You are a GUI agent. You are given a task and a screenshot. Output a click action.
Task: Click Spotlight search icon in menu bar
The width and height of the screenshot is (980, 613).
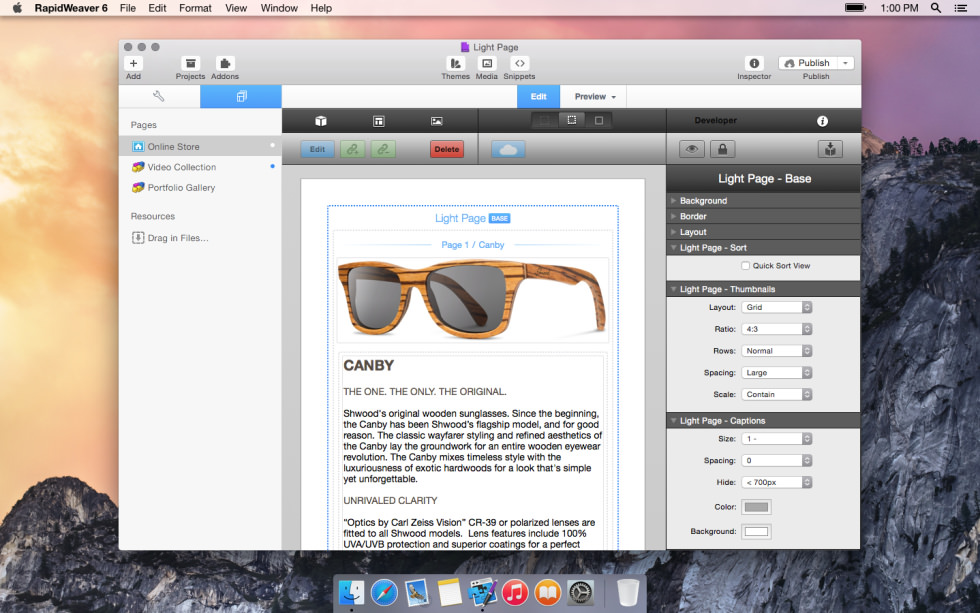936,8
